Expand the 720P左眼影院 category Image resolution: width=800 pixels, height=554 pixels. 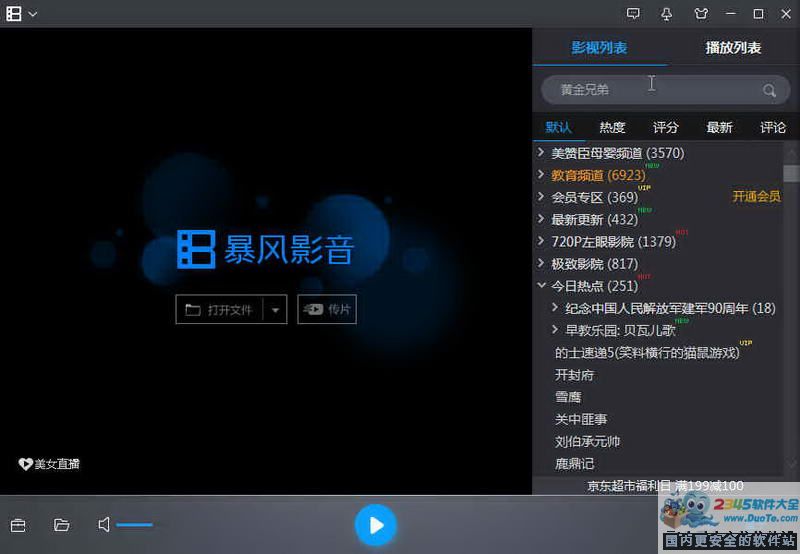[x=541, y=240]
